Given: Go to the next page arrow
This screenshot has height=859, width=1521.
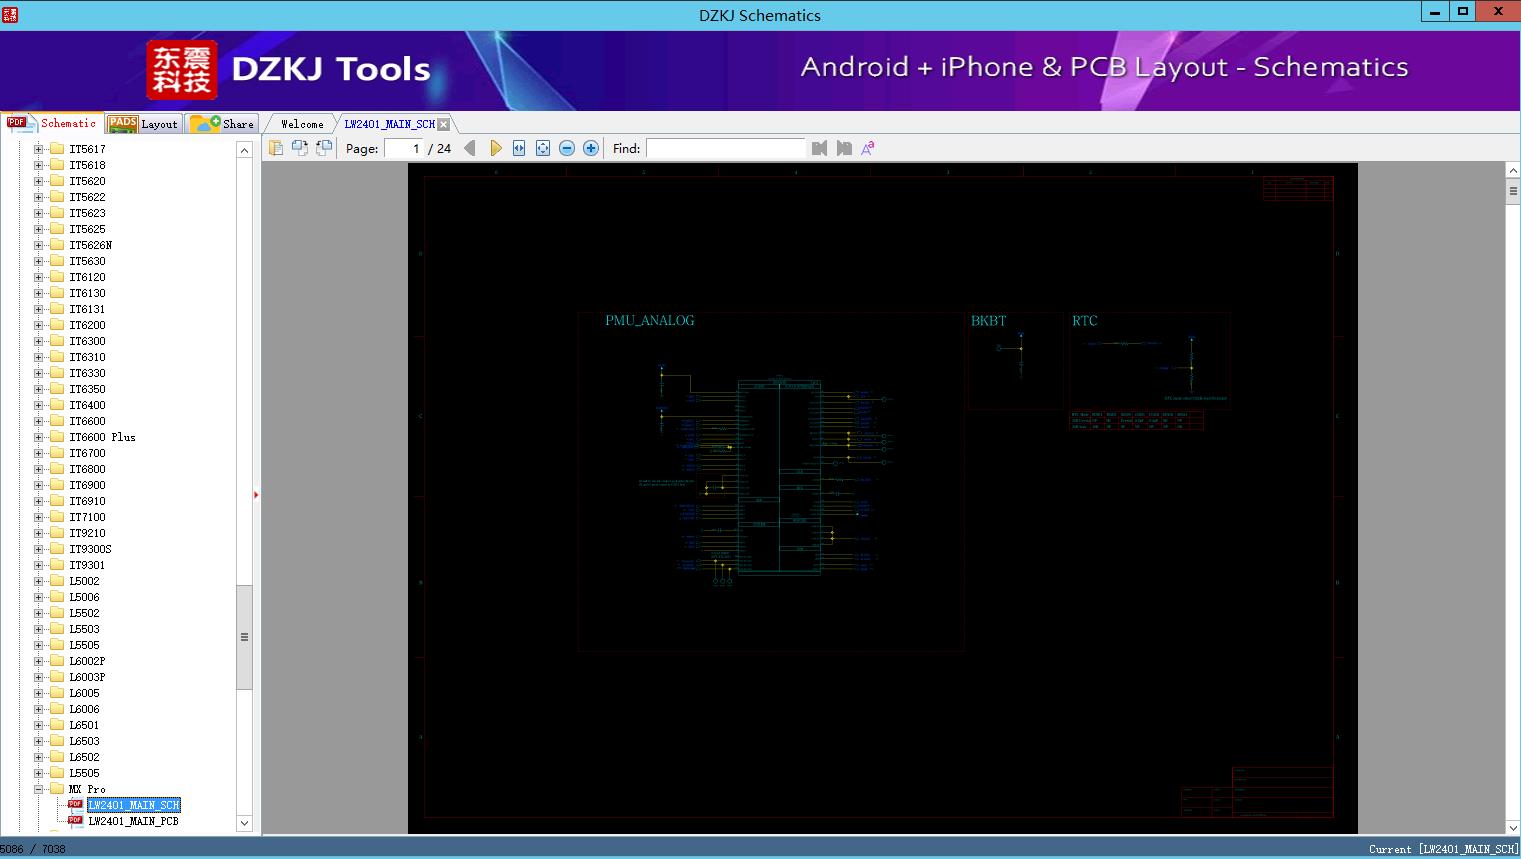Looking at the screenshot, I should (x=495, y=148).
